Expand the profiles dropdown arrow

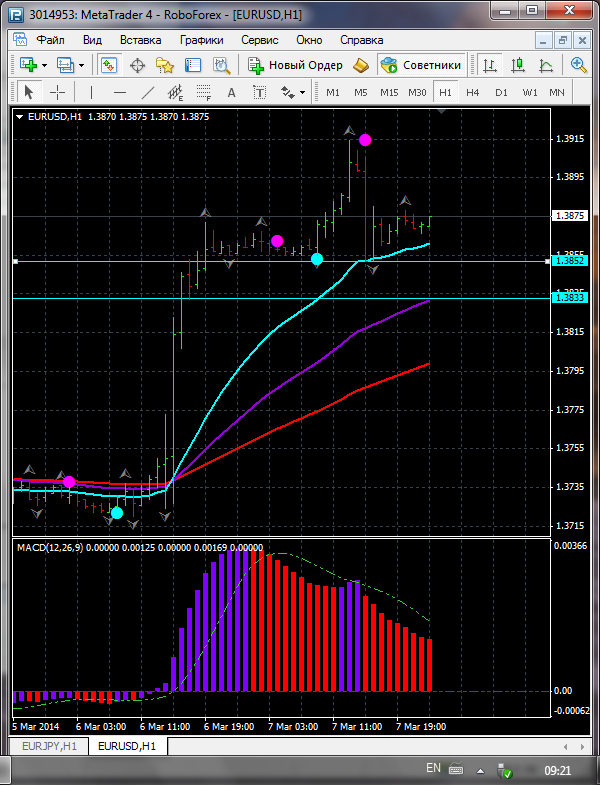pos(82,66)
